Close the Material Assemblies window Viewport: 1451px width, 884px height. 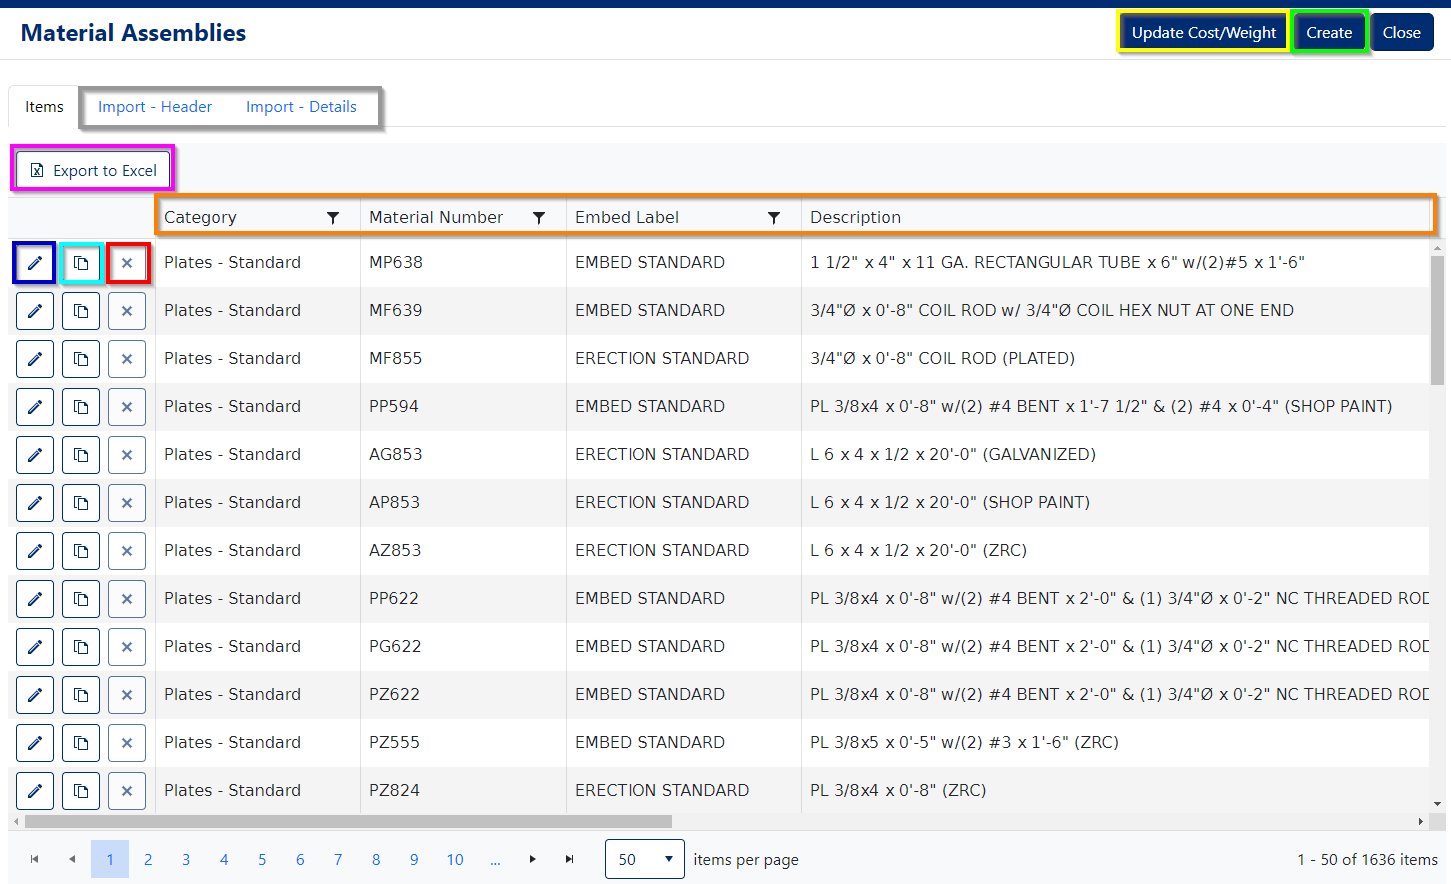1402,33
